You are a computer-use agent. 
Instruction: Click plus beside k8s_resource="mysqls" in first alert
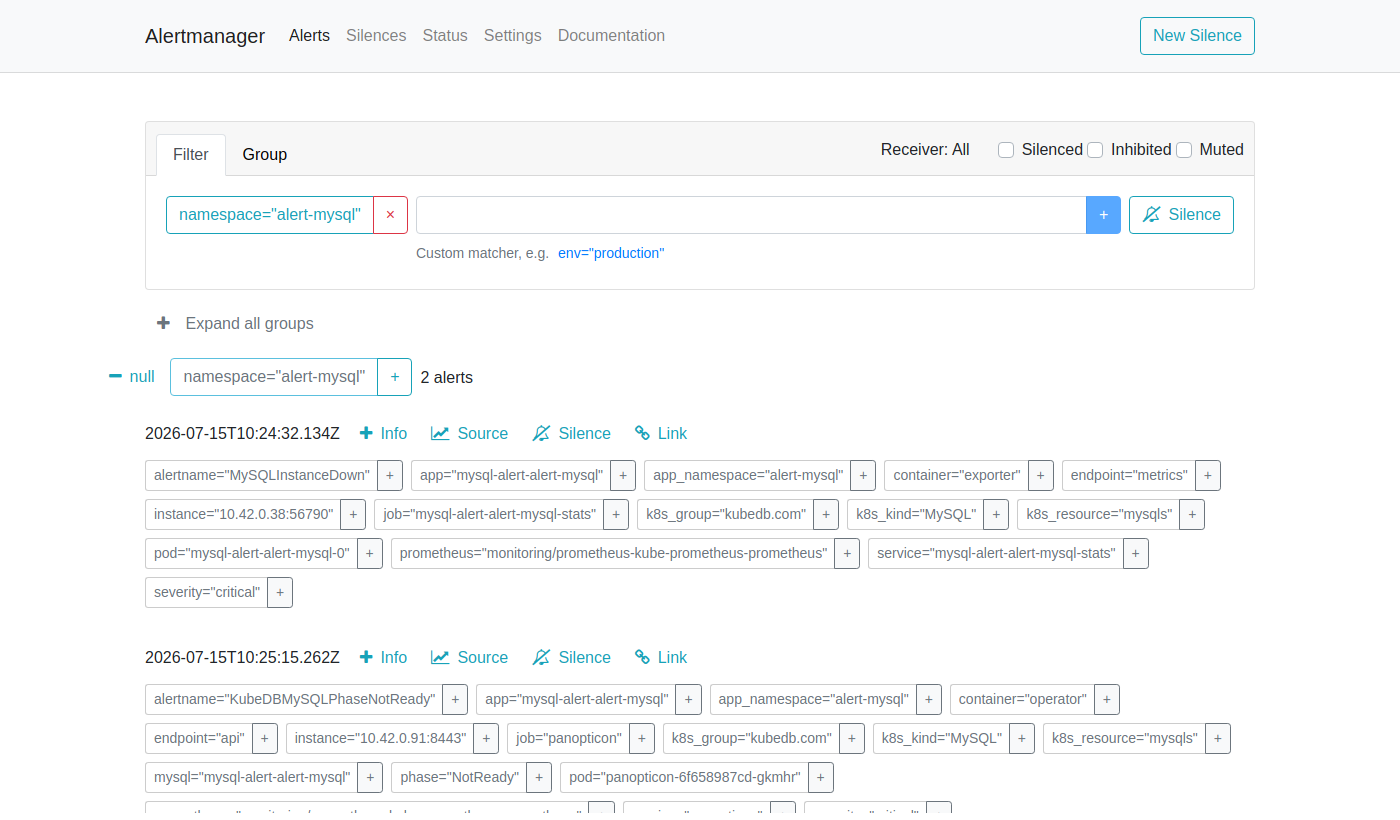click(1192, 514)
